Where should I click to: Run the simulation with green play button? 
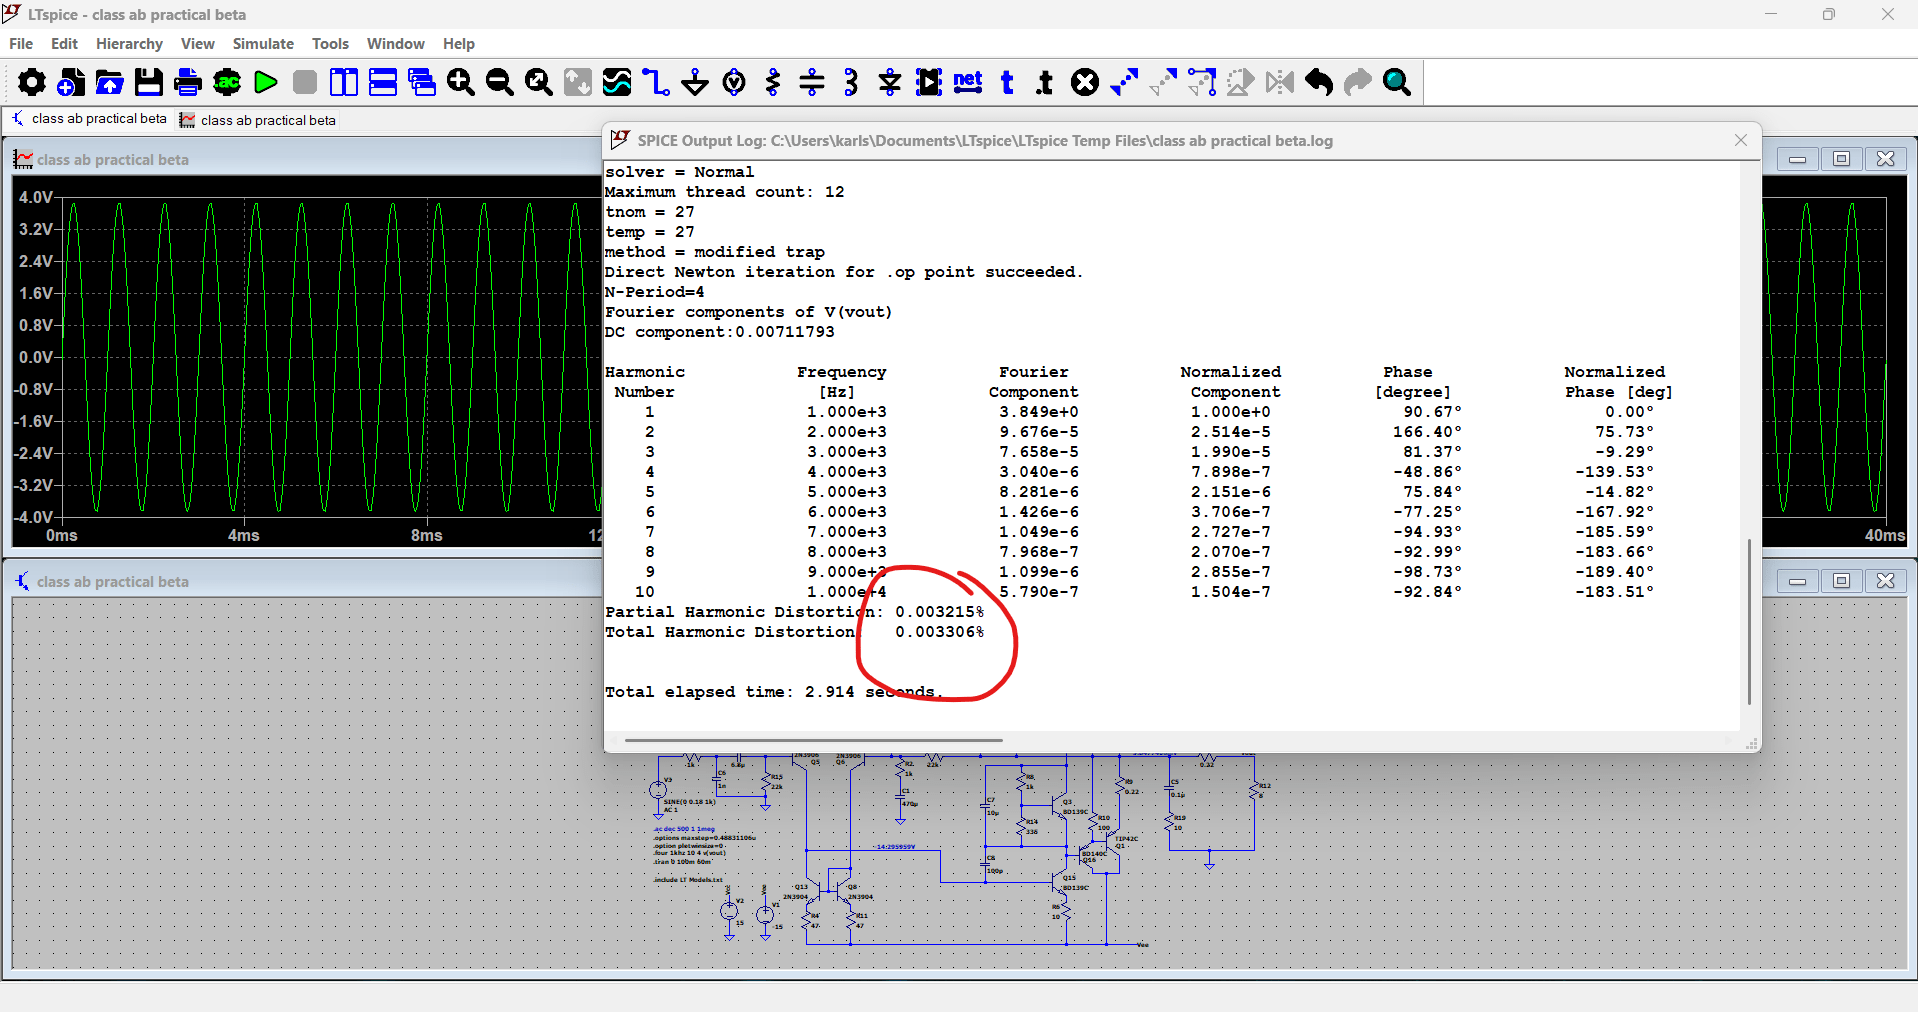point(266,82)
